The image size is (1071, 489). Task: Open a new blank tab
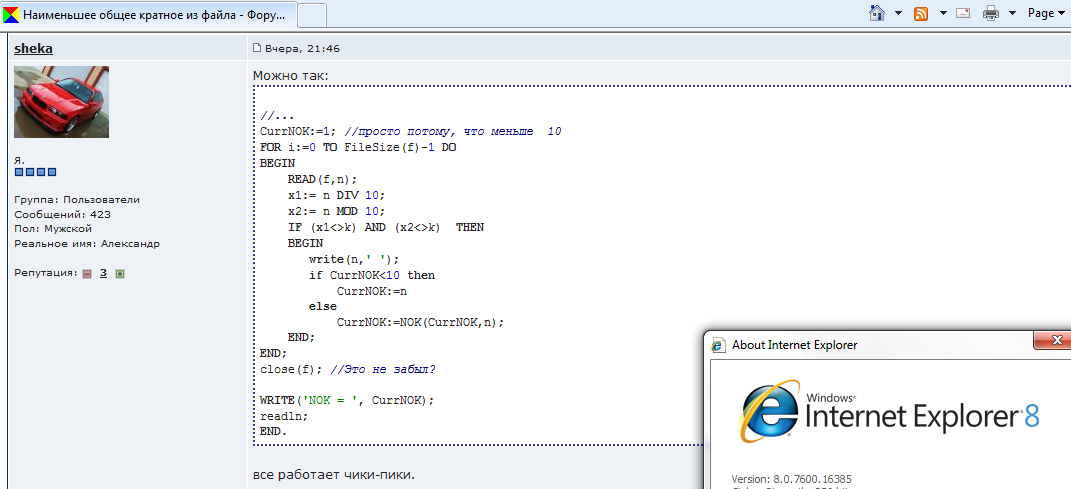click(312, 15)
